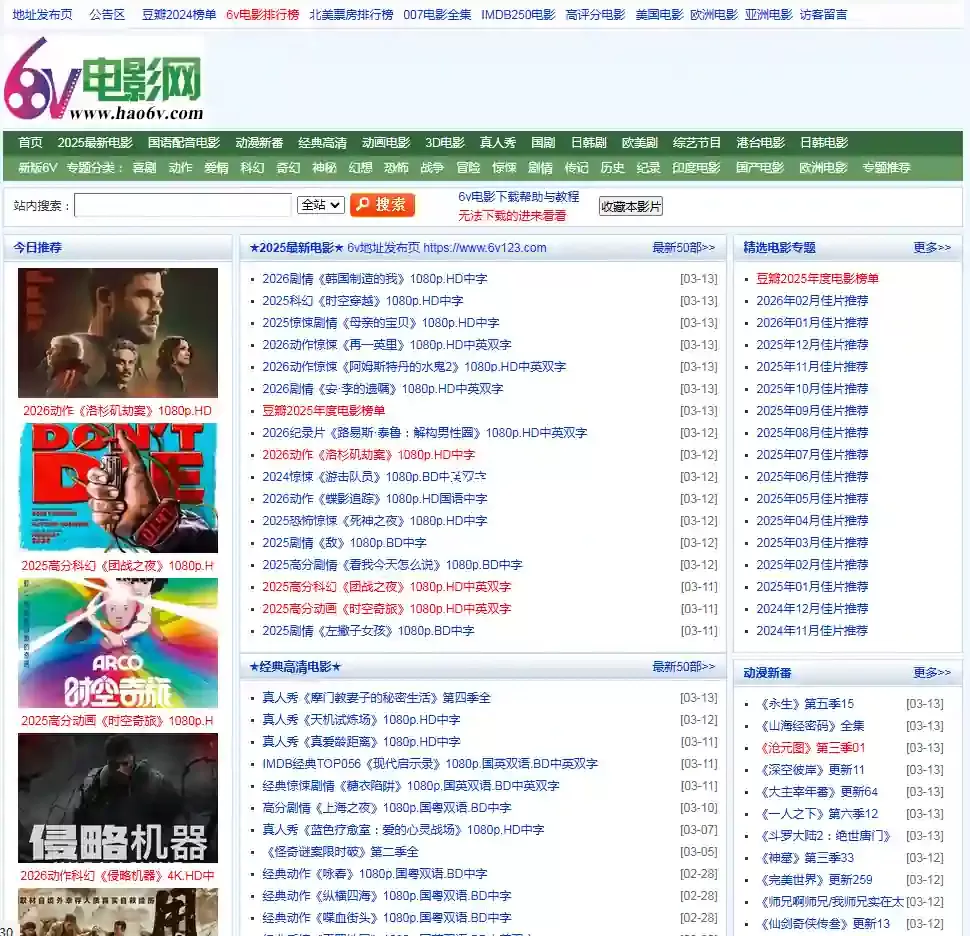Open the 侵略机器 movie poster
This screenshot has height=936, width=970.
118,798
